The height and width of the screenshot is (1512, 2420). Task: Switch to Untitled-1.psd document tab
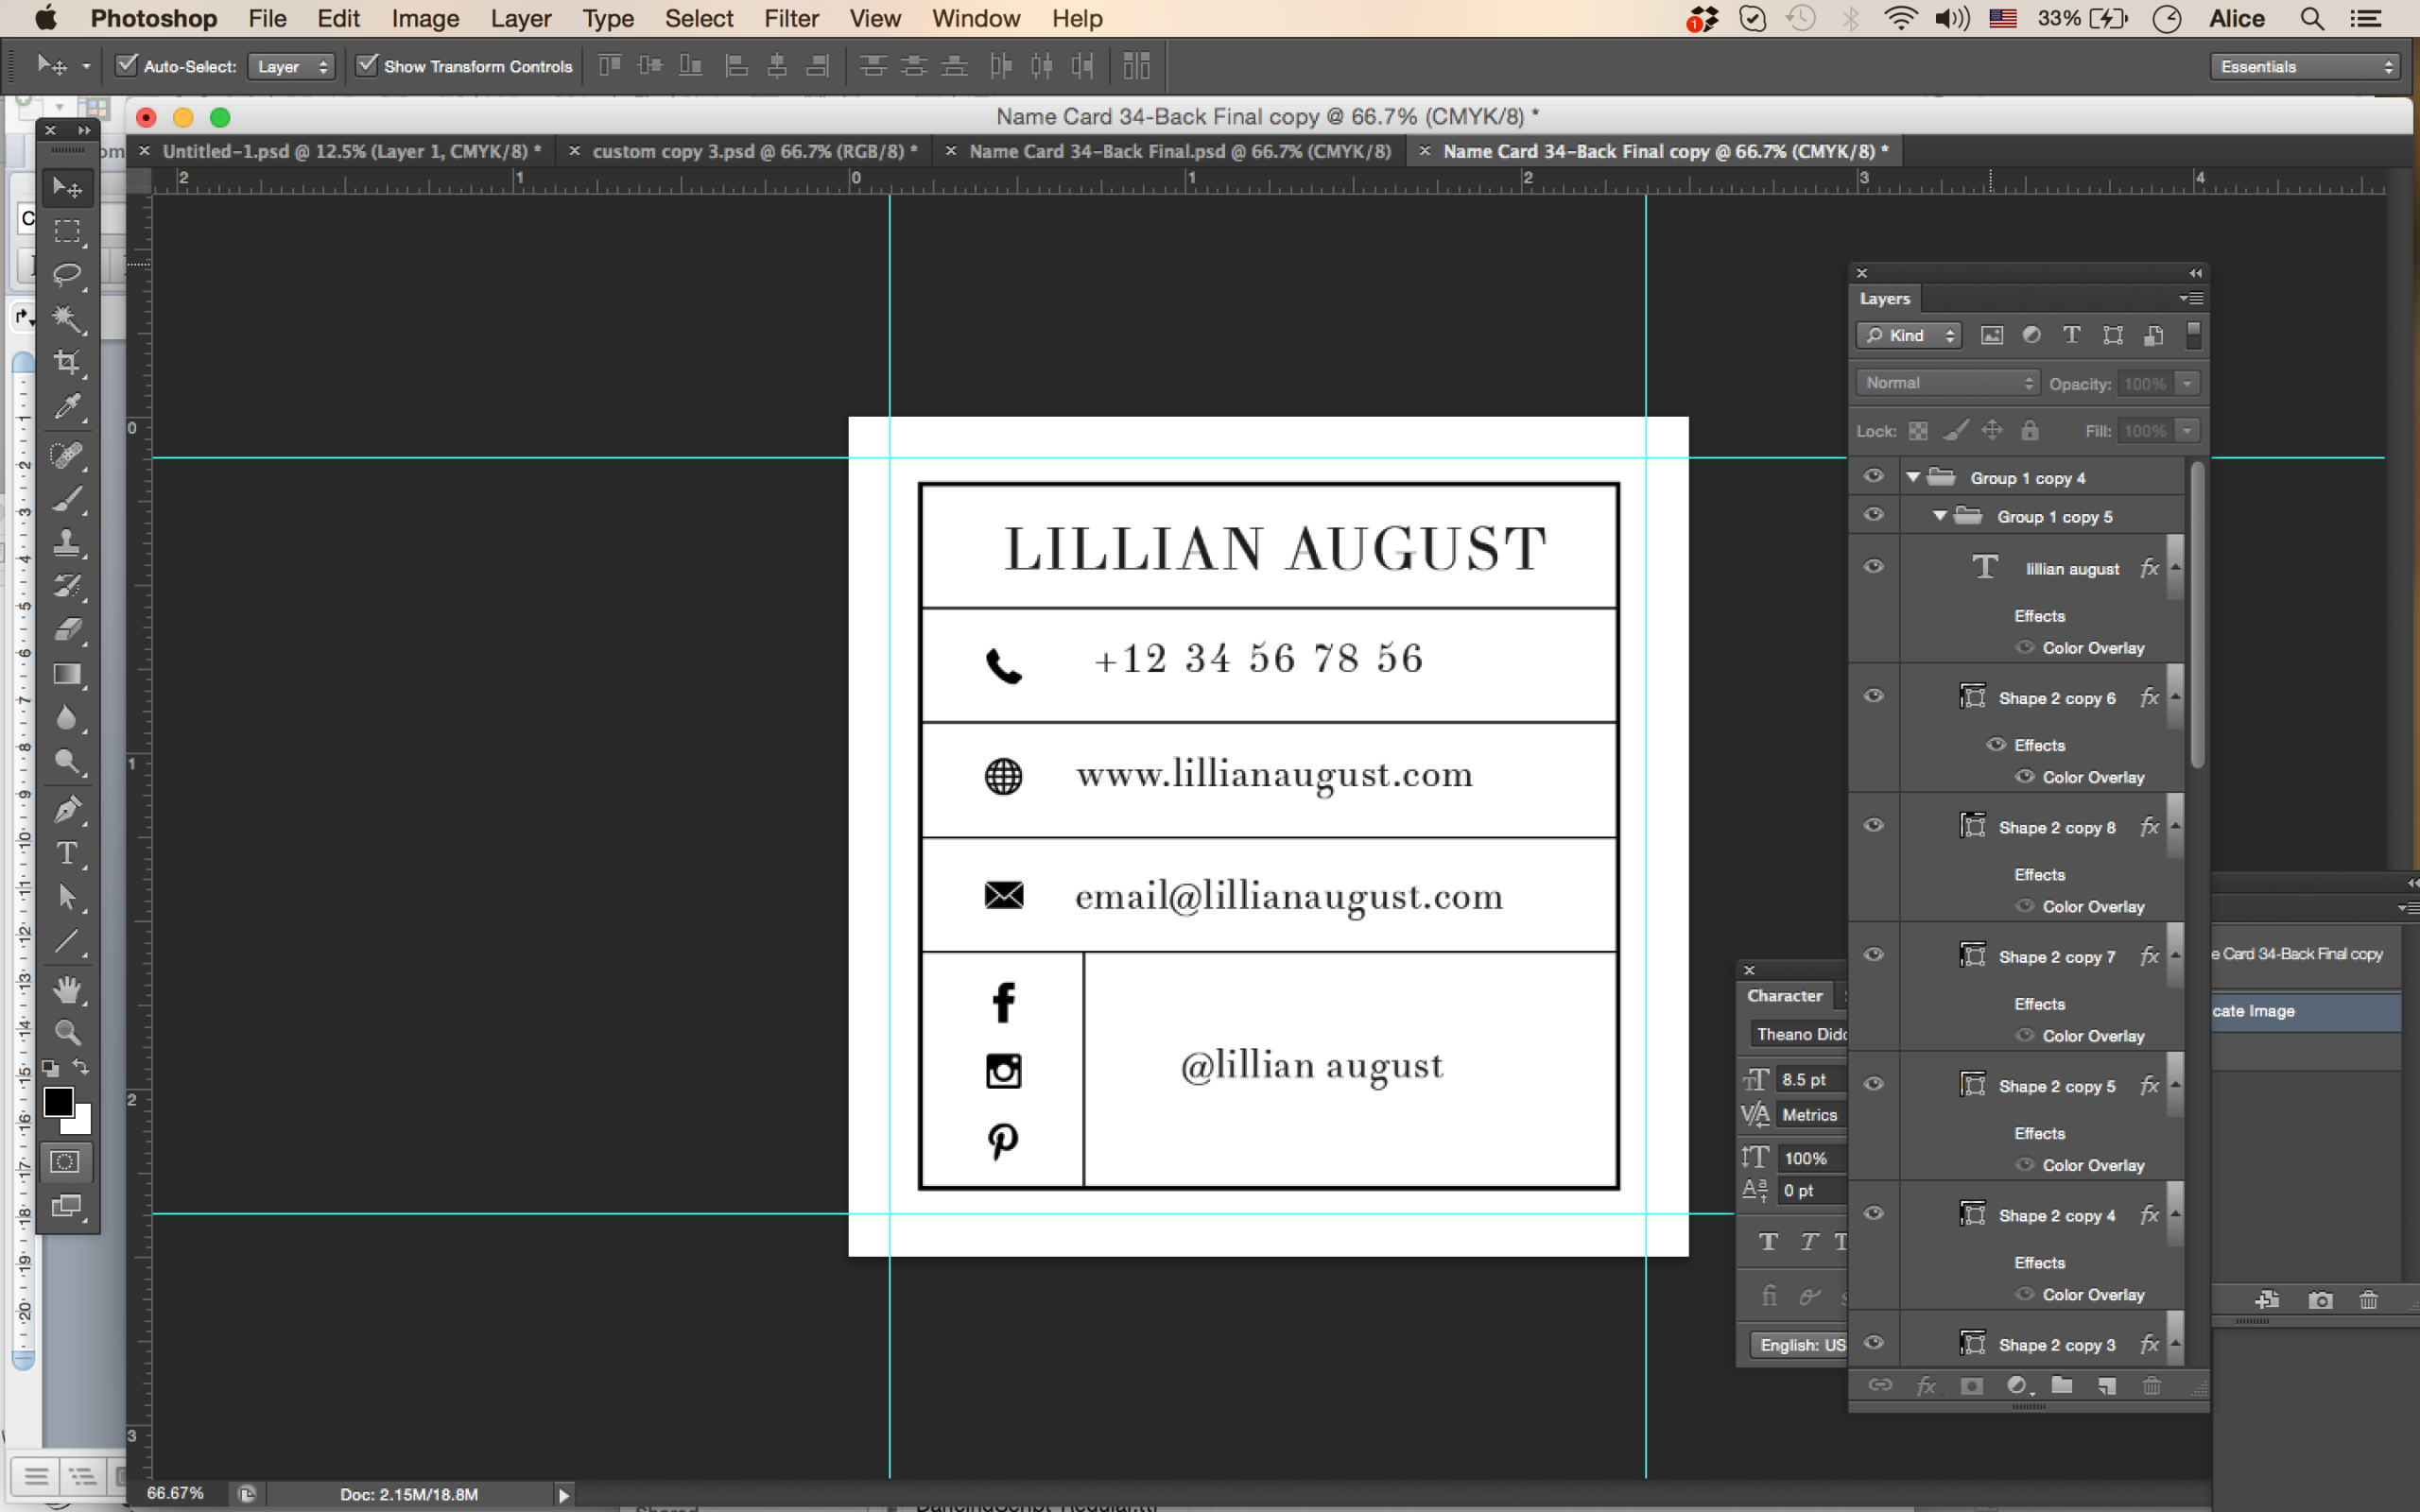coord(351,151)
